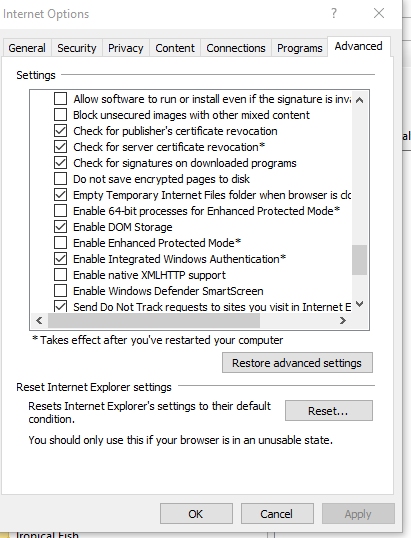
Task: Uncheck Check for publisher's certificate revocation
Action: [x=61, y=131]
